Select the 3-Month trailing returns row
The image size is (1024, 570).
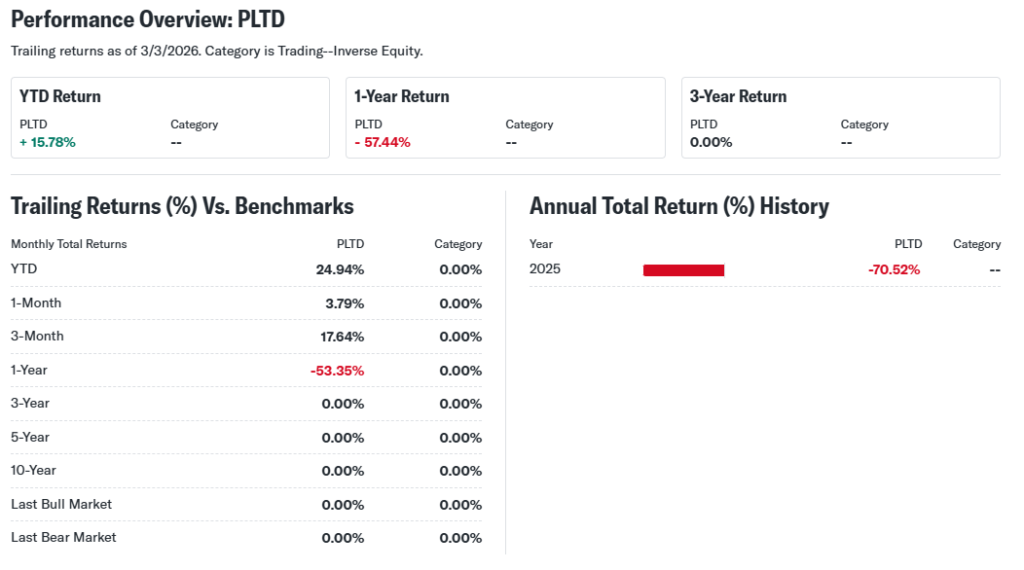245,336
